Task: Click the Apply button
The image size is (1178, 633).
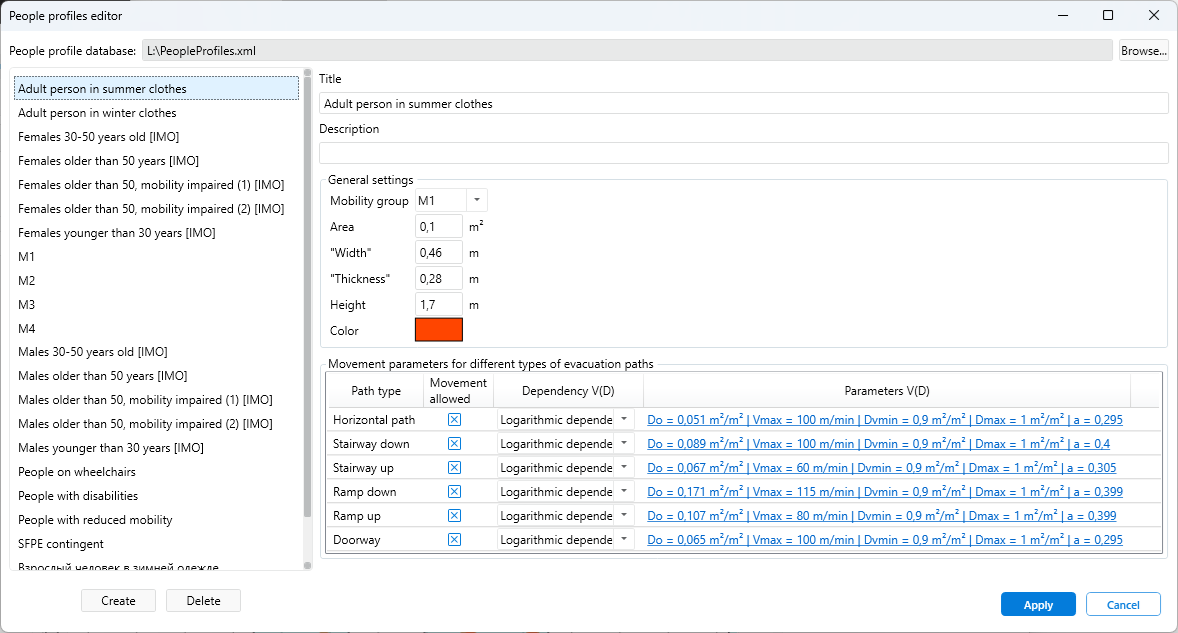Action: click(x=1038, y=604)
